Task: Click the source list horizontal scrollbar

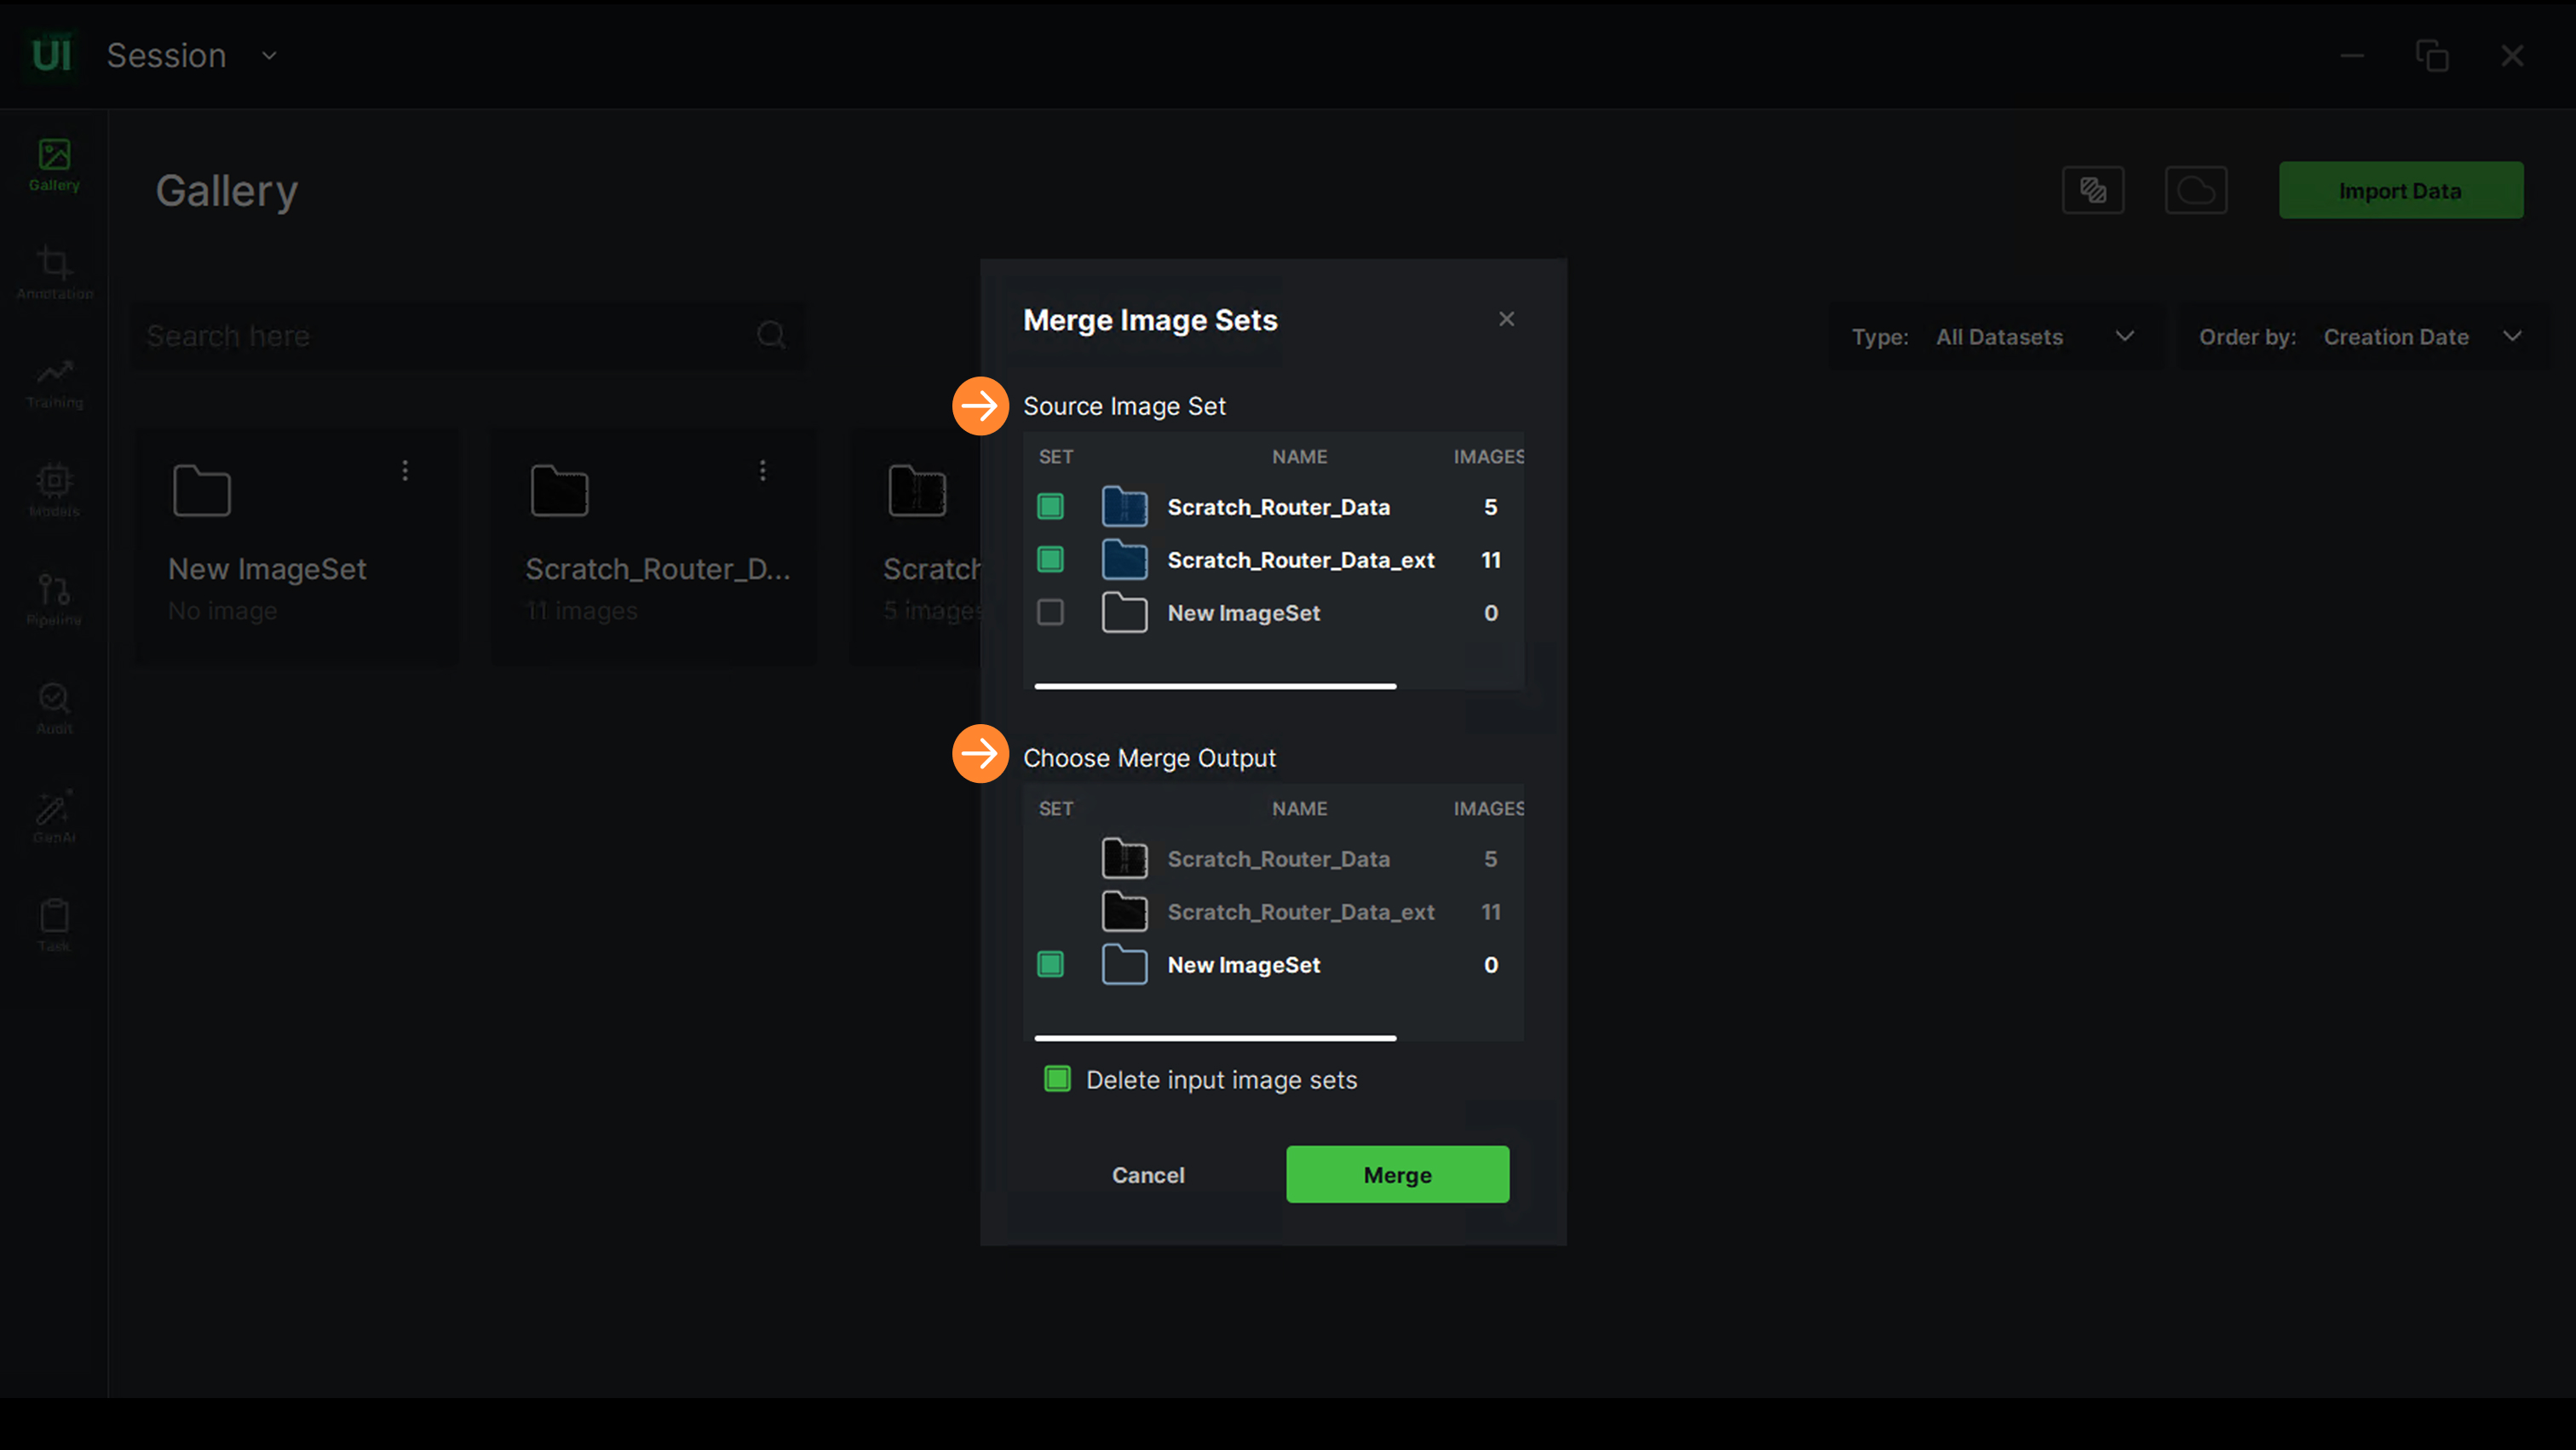Action: [1215, 686]
